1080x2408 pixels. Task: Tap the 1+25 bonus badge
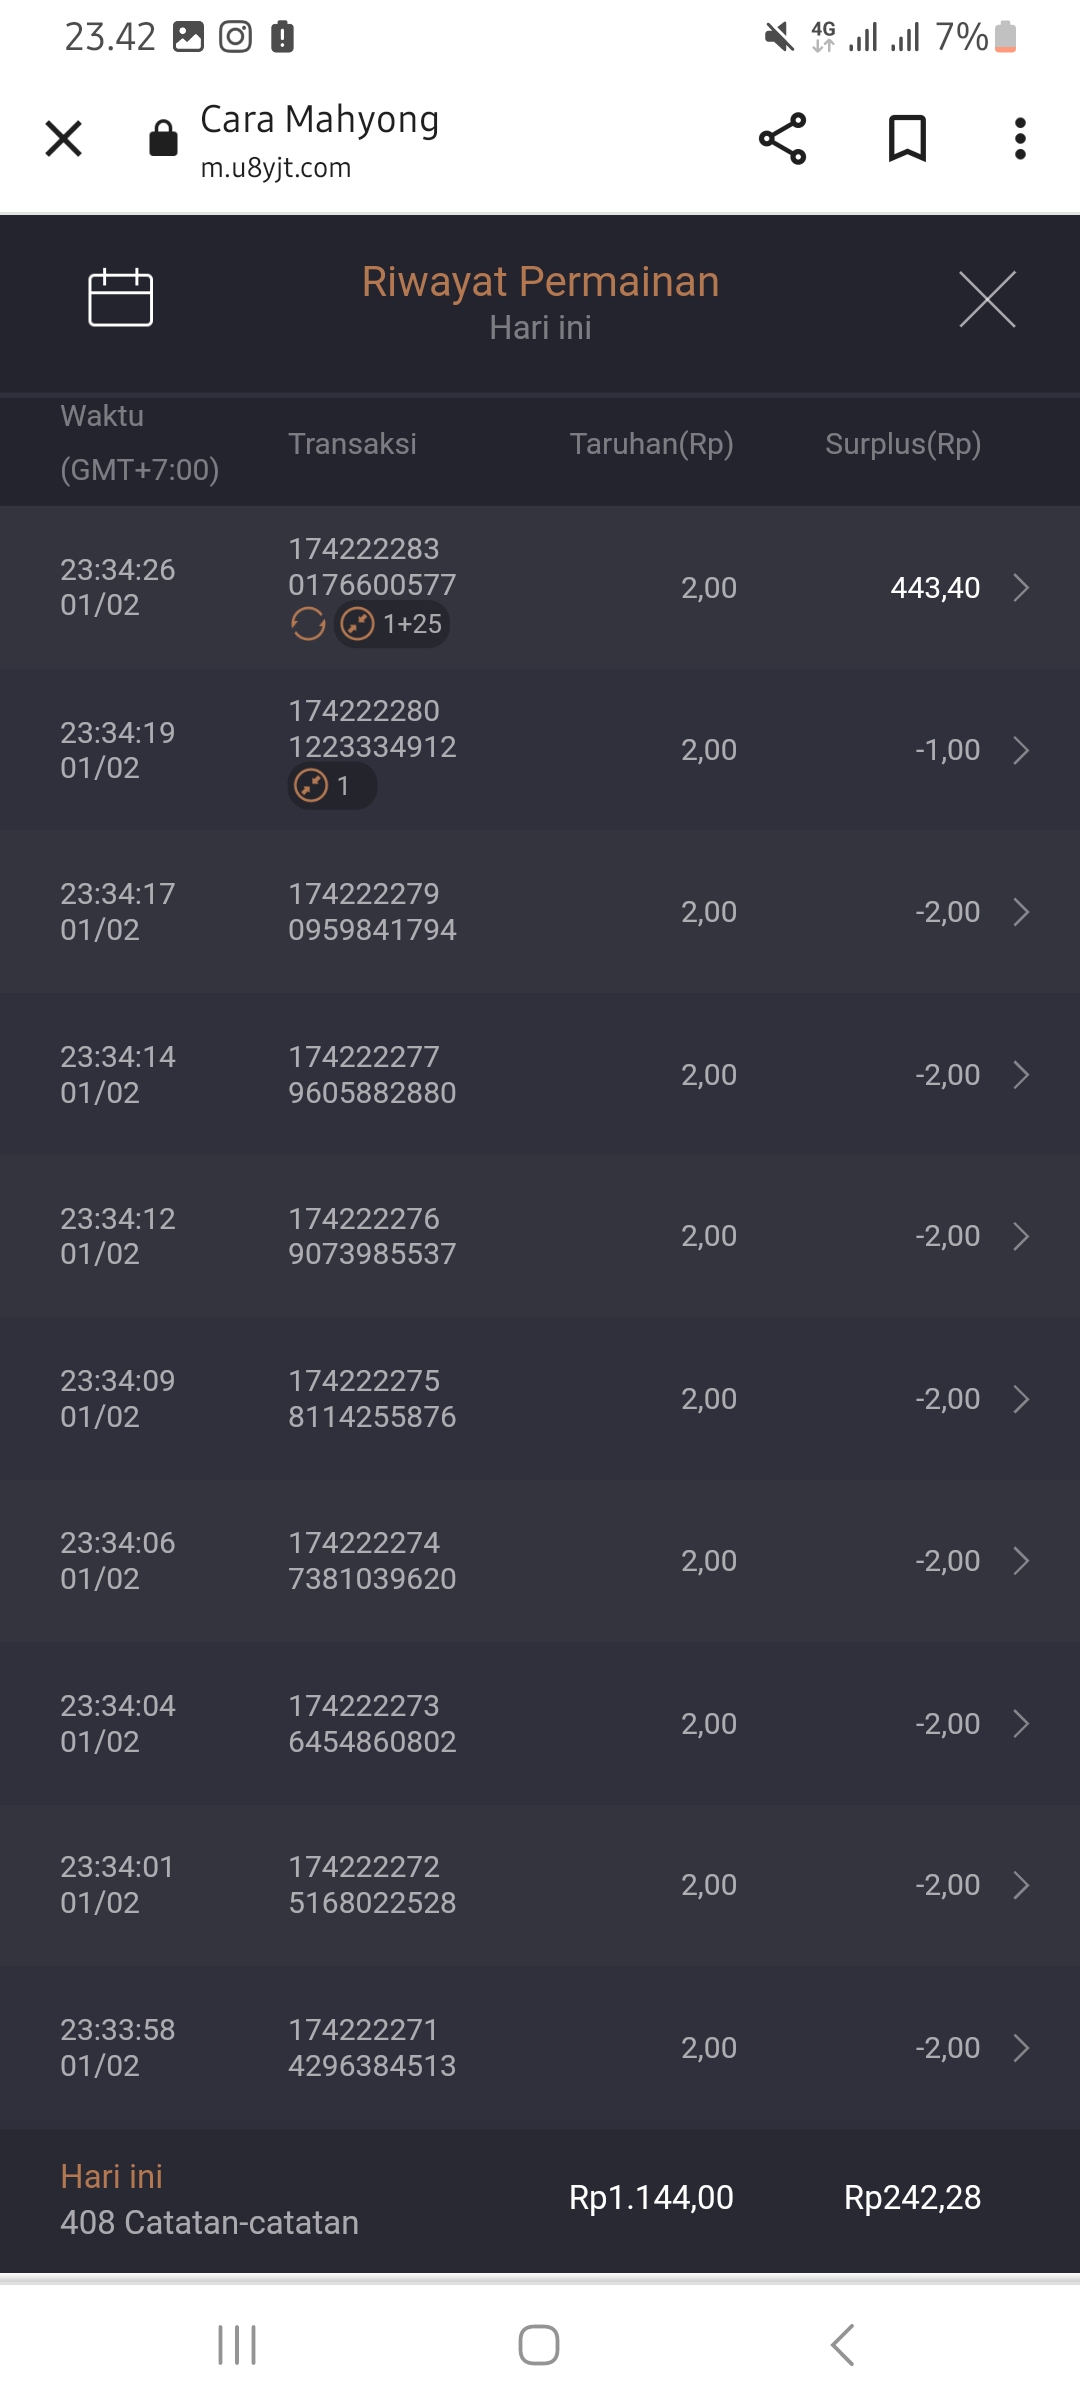[x=392, y=624]
